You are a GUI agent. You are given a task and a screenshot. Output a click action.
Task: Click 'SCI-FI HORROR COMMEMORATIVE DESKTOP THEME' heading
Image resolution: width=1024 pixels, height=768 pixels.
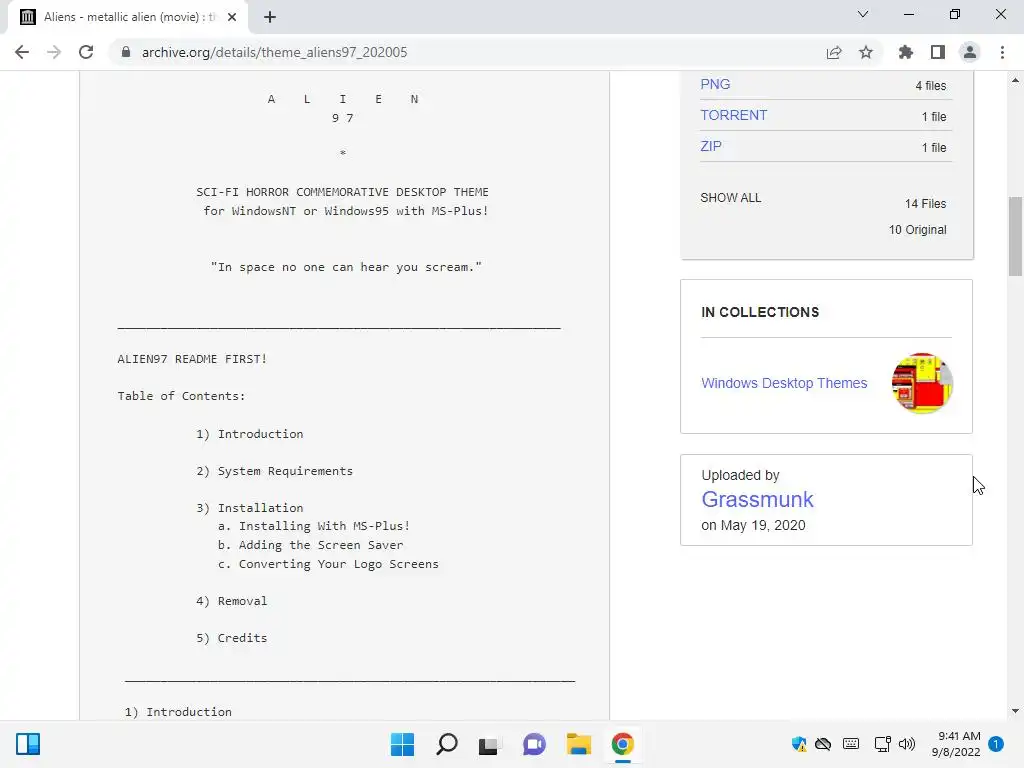click(342, 192)
